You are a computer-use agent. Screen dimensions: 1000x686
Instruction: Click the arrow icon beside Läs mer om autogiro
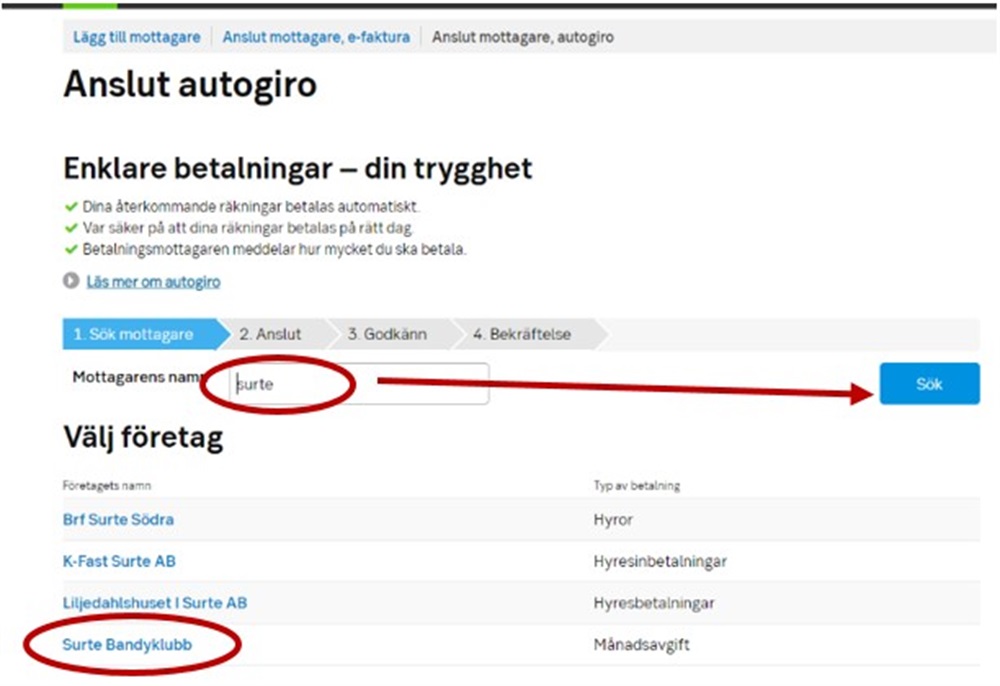[x=71, y=281]
